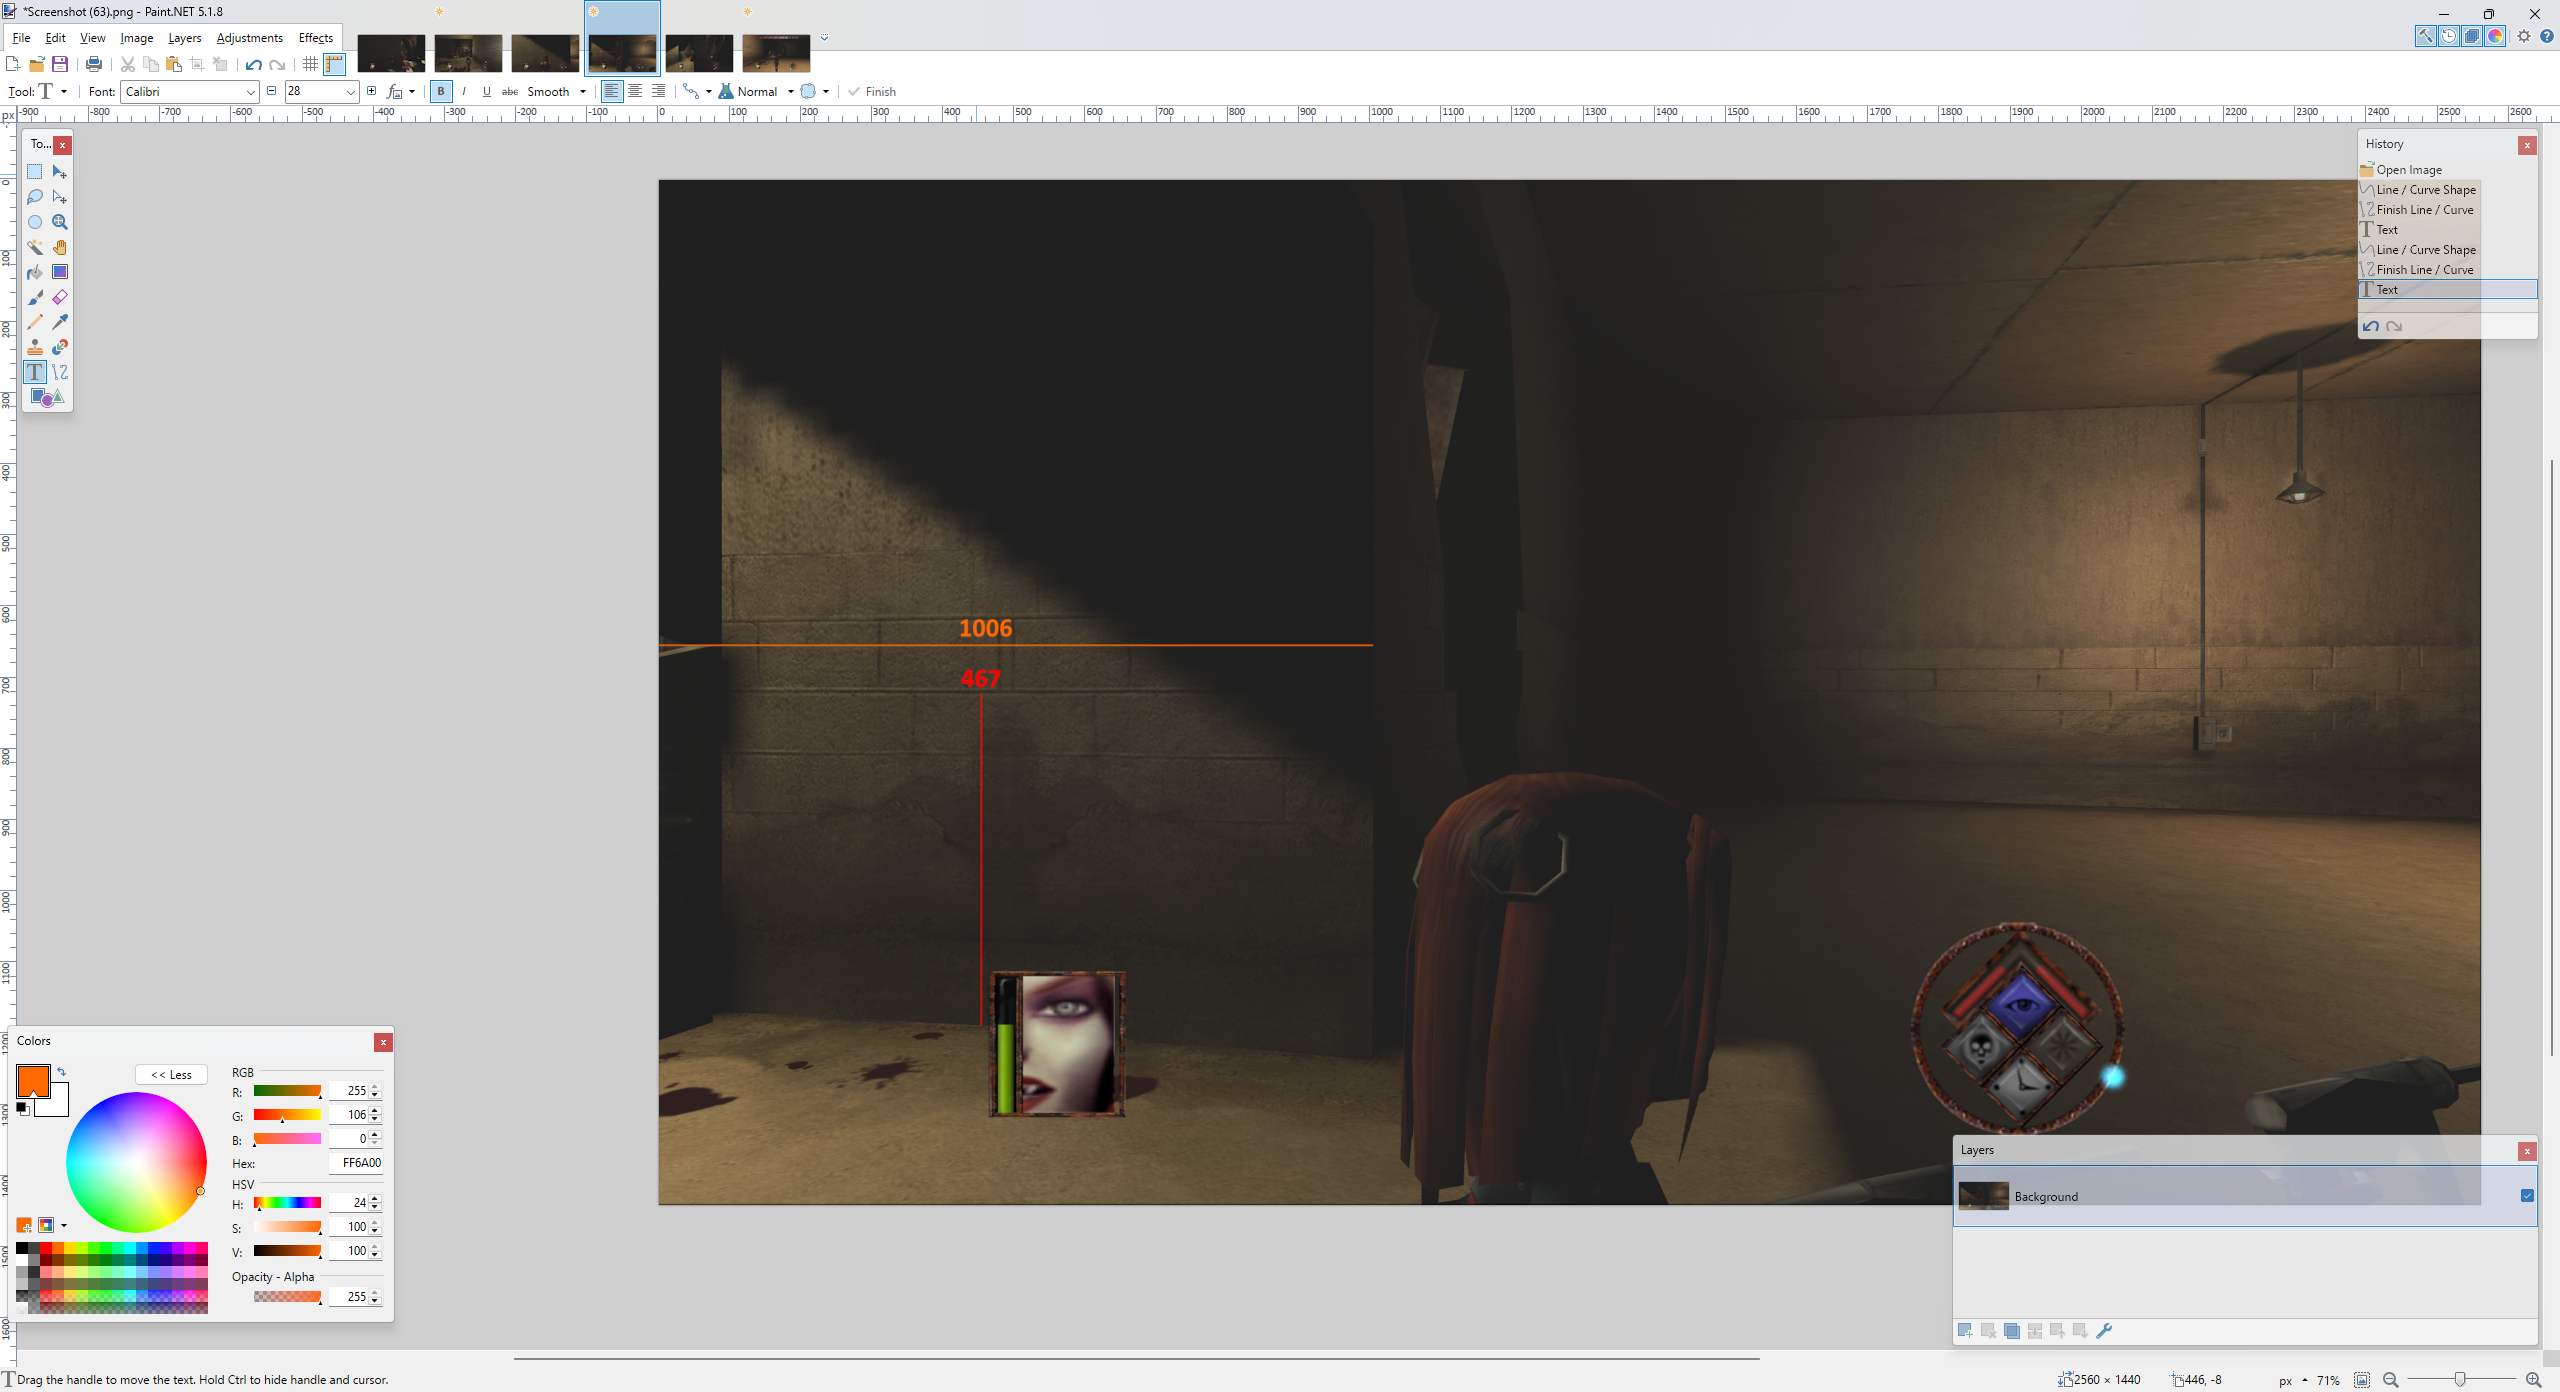The image size is (2560, 1392).
Task: Open layer properties wrench icon
Action: click(x=2104, y=1331)
